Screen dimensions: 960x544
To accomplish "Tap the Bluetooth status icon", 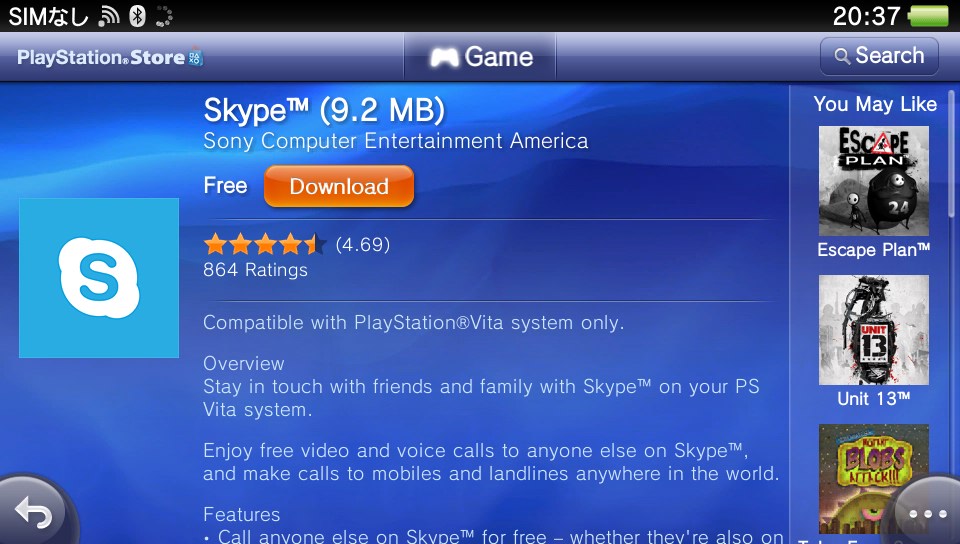I will coord(137,16).
